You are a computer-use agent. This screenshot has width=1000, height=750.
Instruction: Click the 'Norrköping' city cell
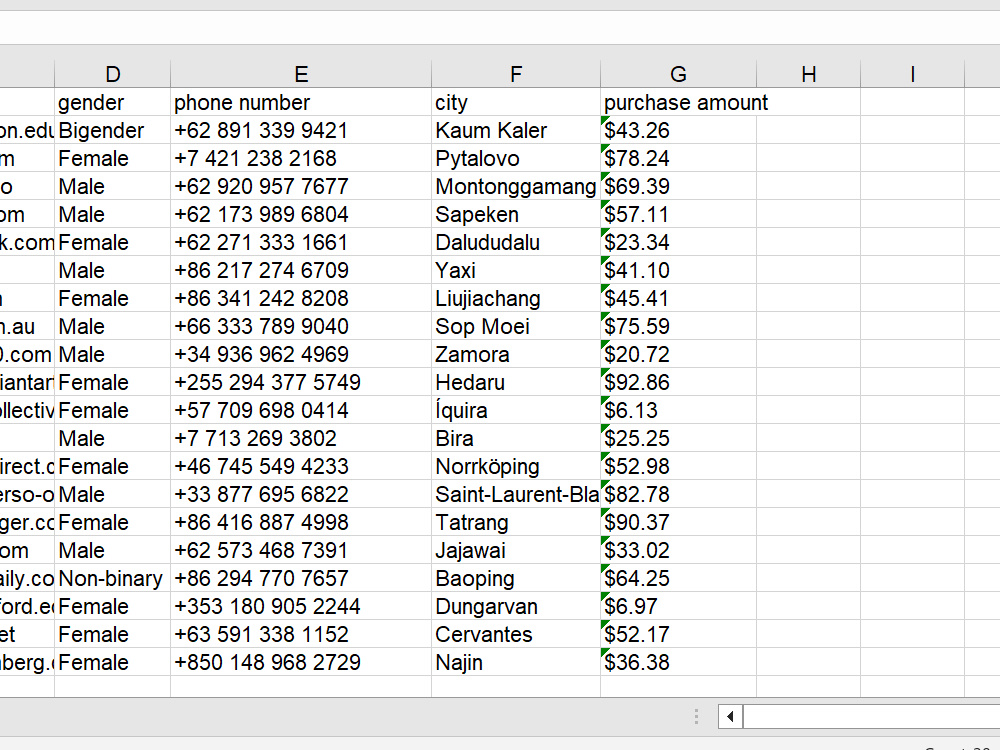(x=516, y=466)
